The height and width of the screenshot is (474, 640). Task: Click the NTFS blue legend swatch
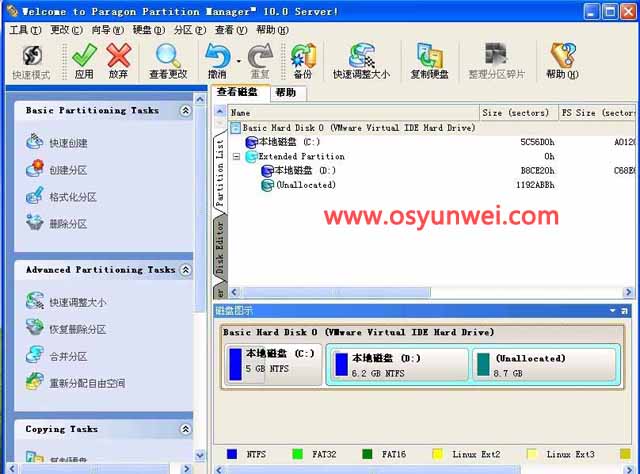(232, 454)
